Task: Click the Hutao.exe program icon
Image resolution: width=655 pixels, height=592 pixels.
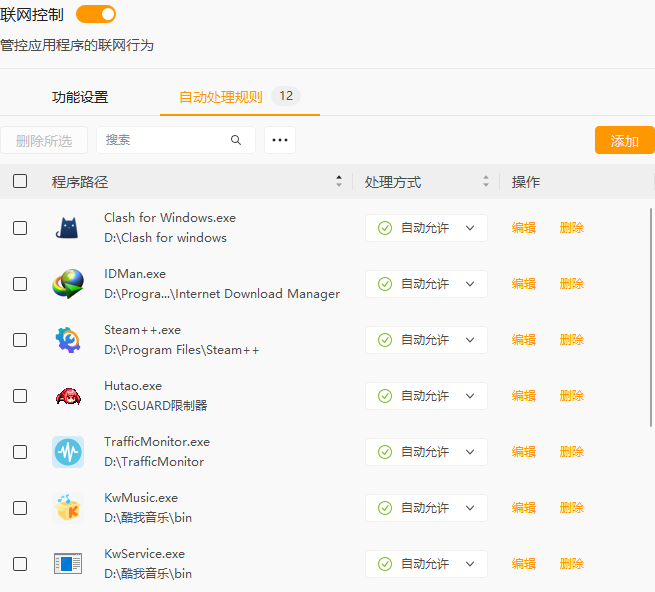Action: pyautogui.click(x=68, y=396)
